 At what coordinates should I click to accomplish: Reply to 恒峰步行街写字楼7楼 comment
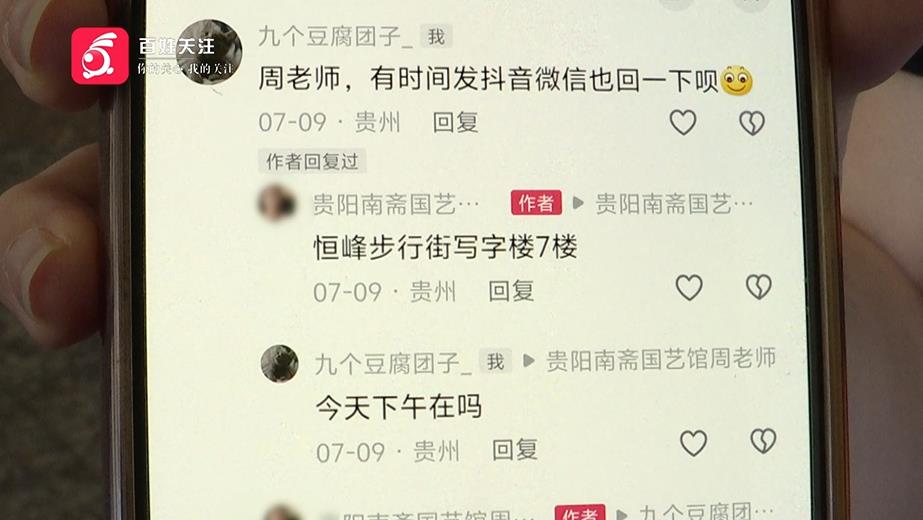511,291
